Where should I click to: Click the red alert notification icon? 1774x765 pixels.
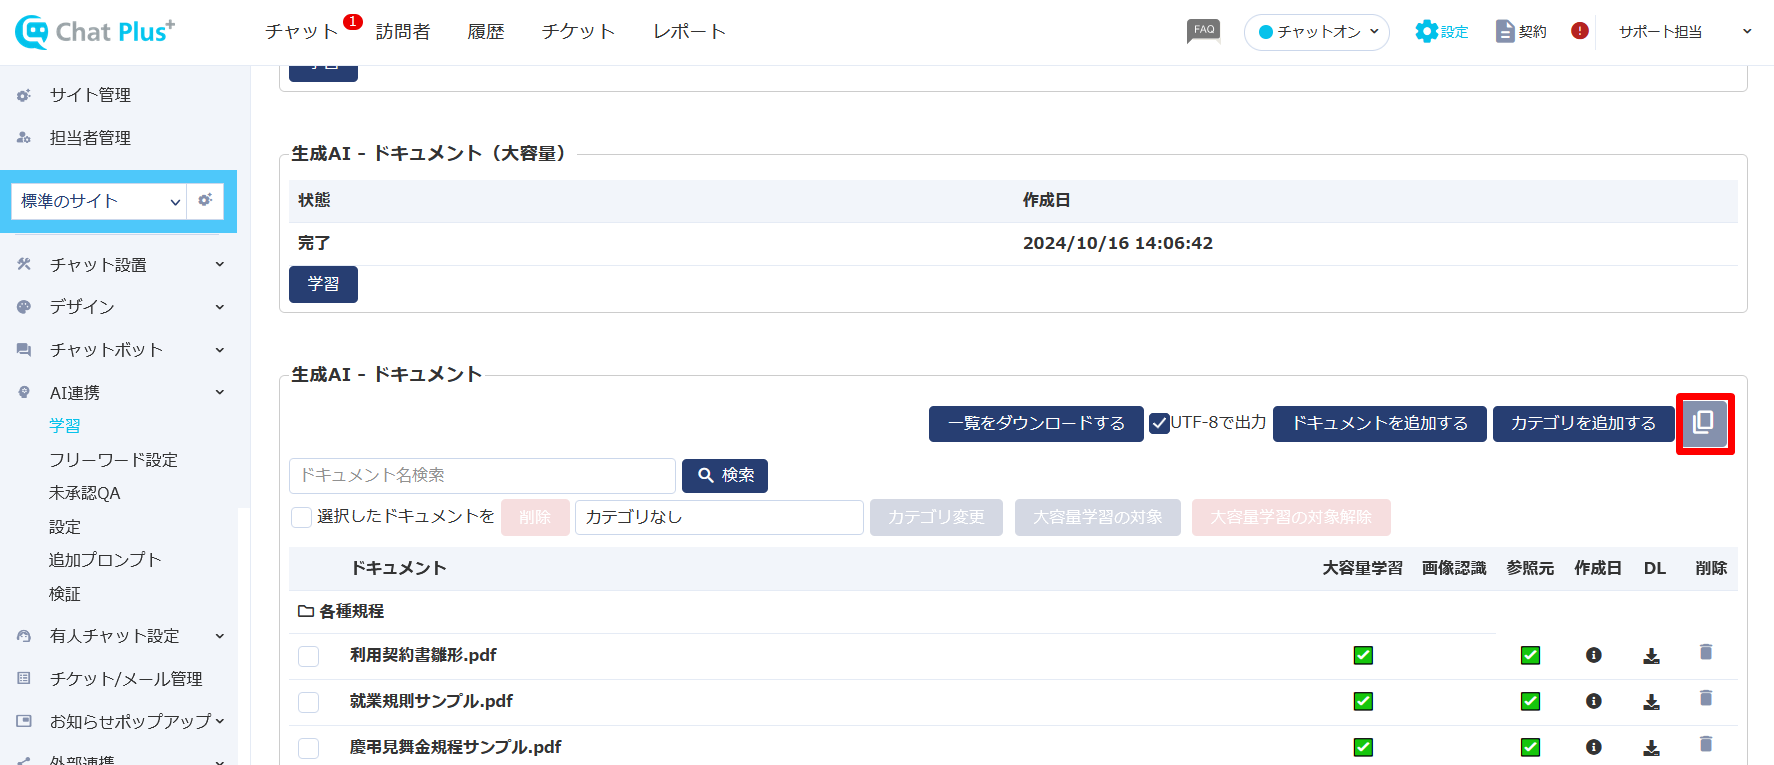coord(1580,31)
